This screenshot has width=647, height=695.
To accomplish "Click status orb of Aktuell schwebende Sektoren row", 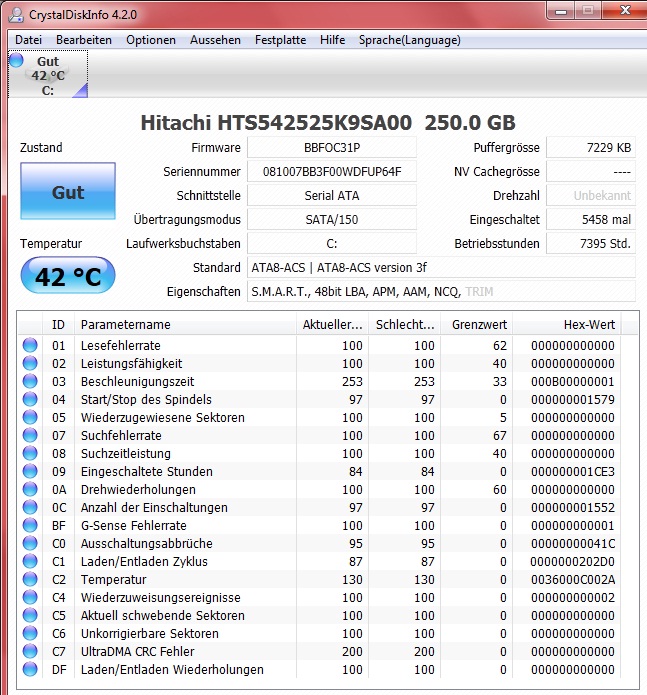I will (x=30, y=615).
